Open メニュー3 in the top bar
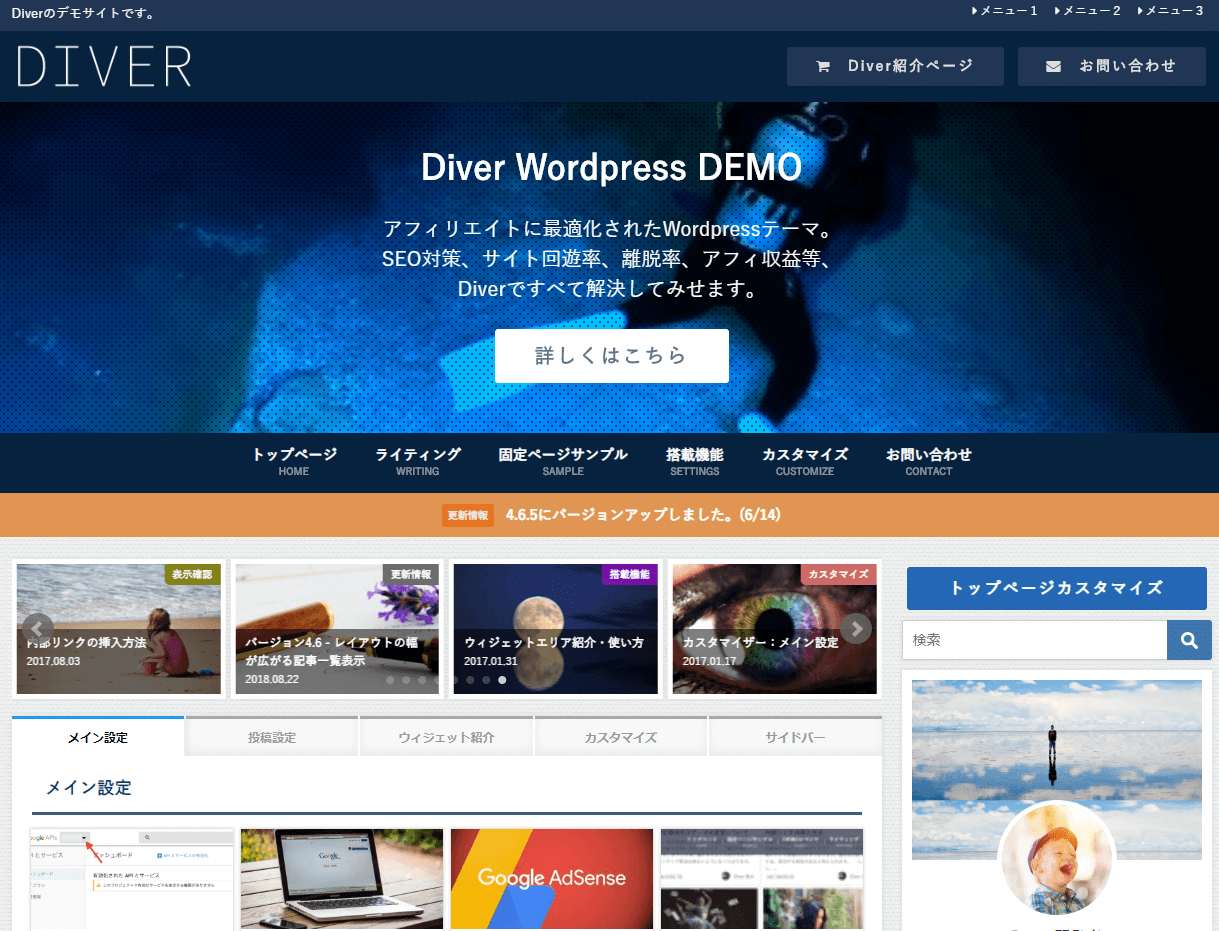Viewport: 1219px width, 931px height. point(1171,11)
